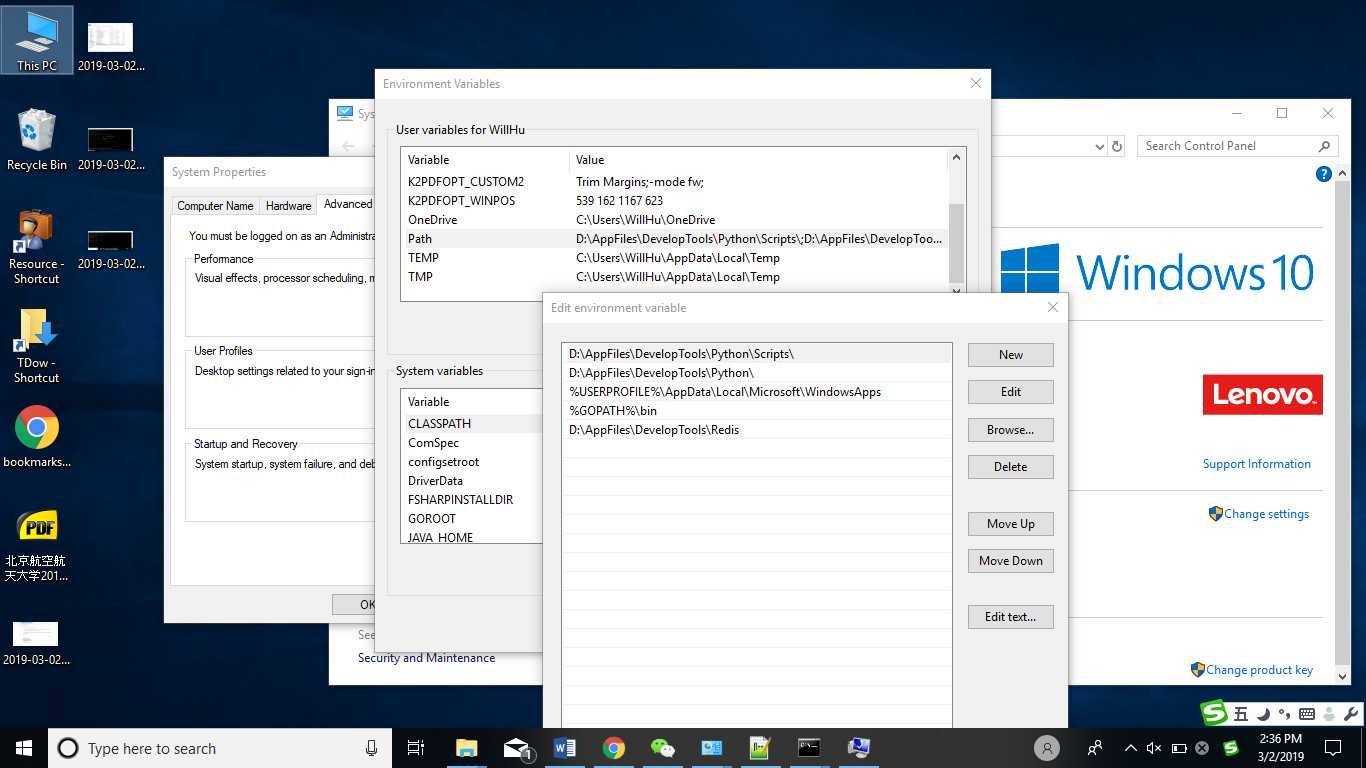Select the K2PDFOPT_WINPOS variable row

pyautogui.click(x=675, y=201)
